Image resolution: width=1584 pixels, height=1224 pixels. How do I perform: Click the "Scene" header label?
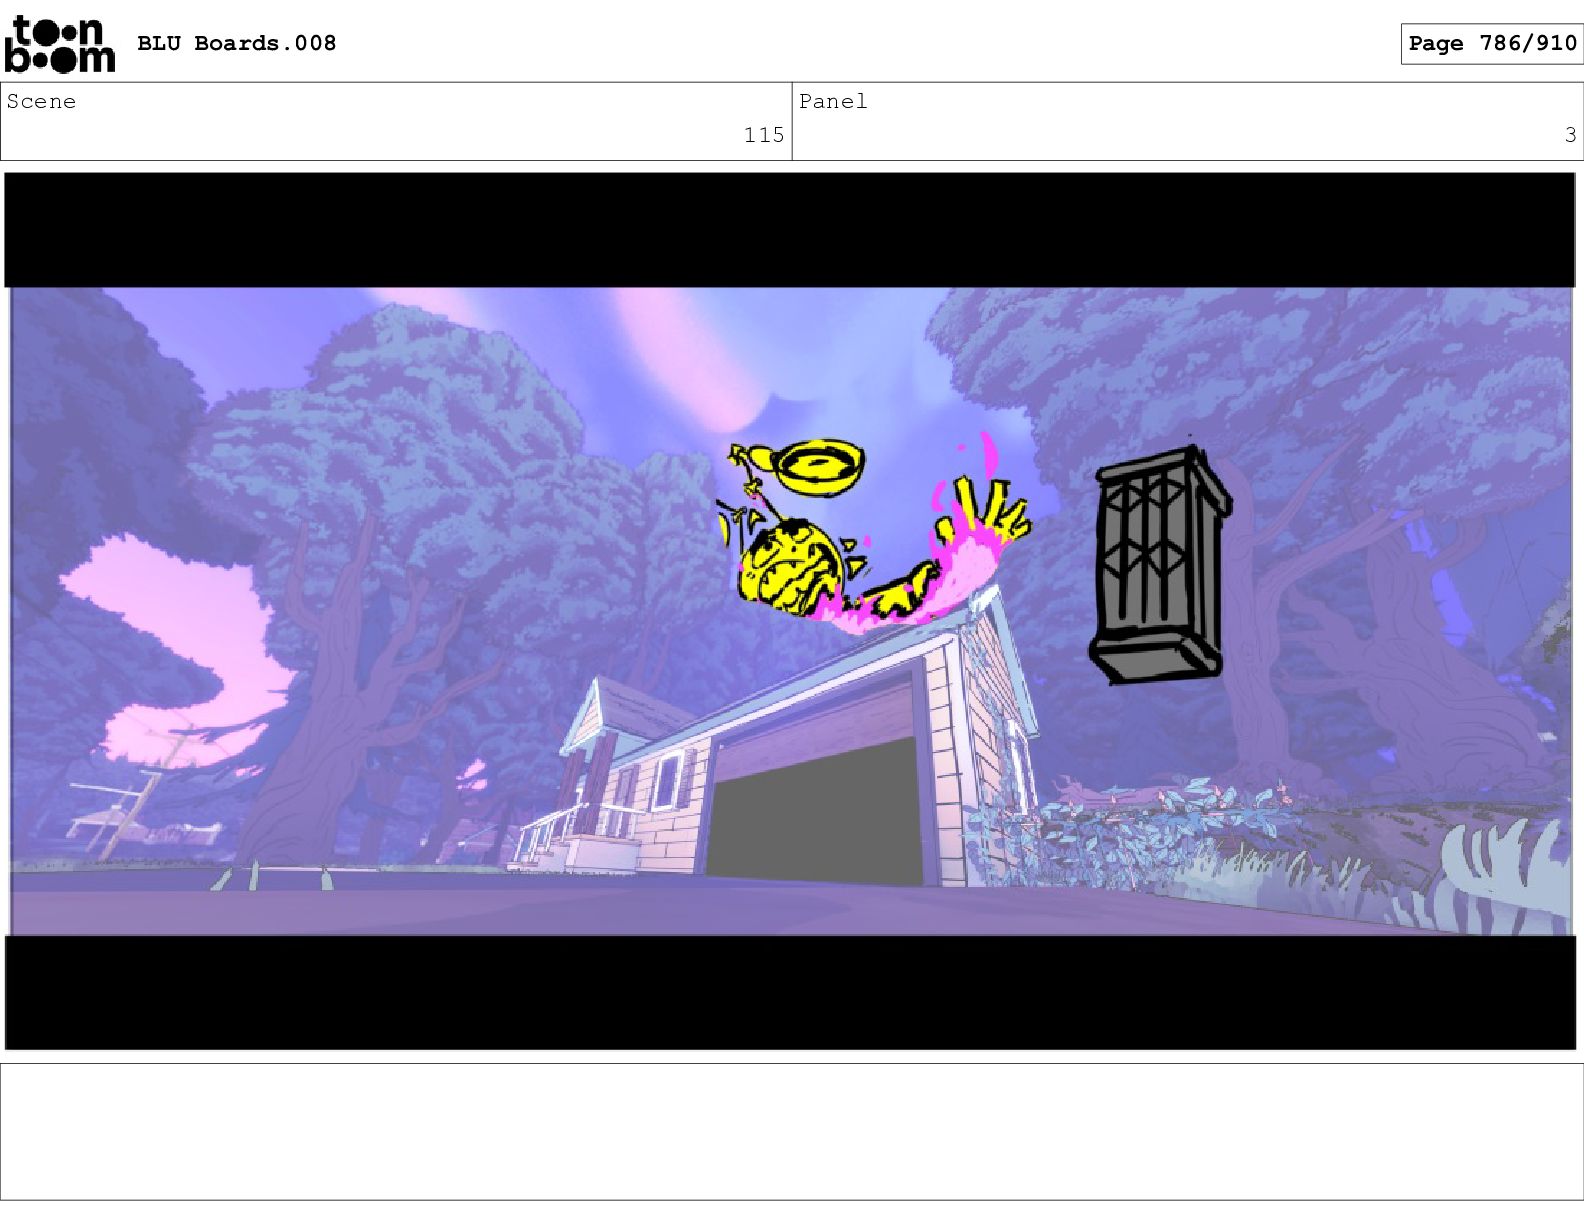[x=41, y=101]
